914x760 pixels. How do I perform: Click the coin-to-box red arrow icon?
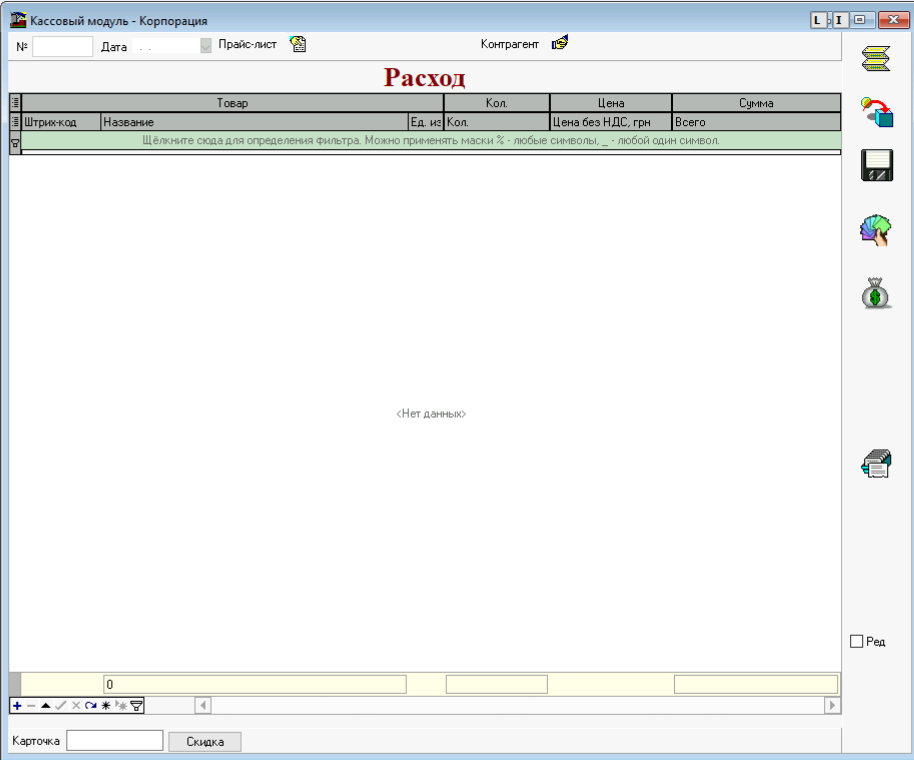click(876, 111)
